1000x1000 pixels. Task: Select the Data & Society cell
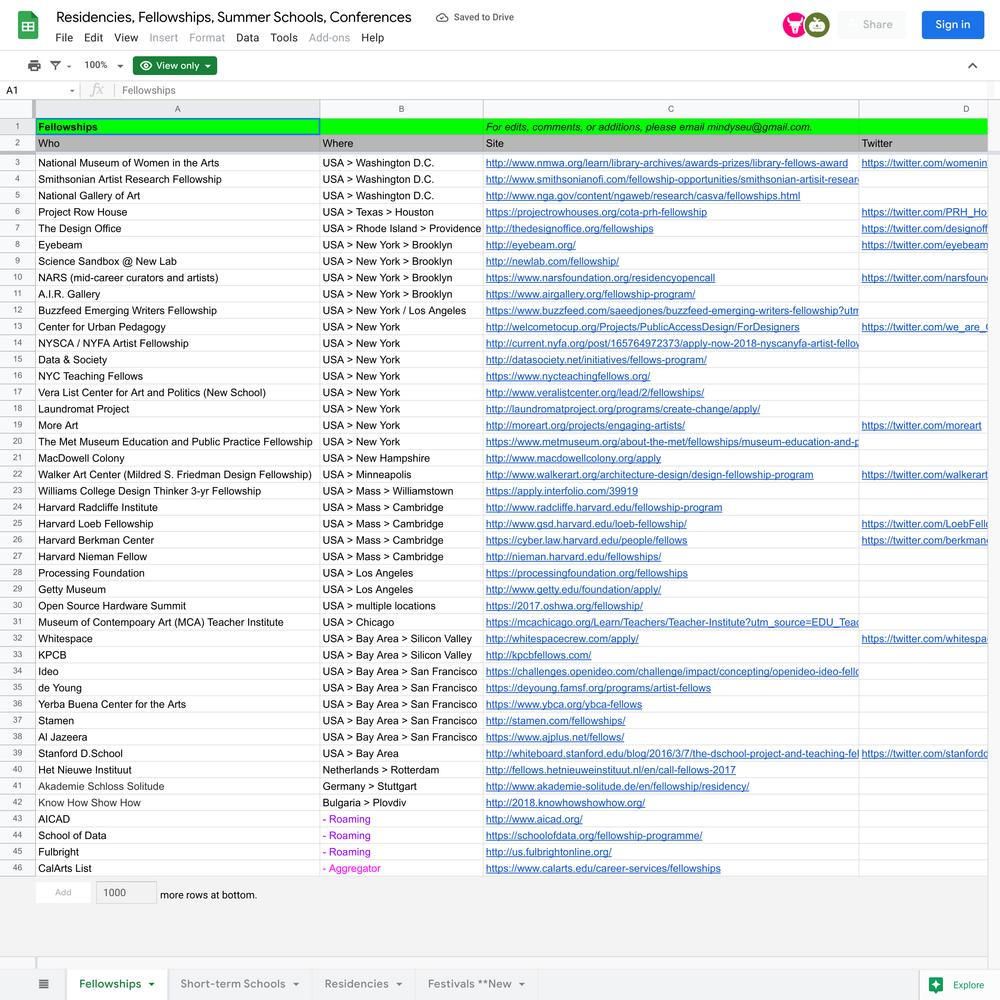[177, 360]
